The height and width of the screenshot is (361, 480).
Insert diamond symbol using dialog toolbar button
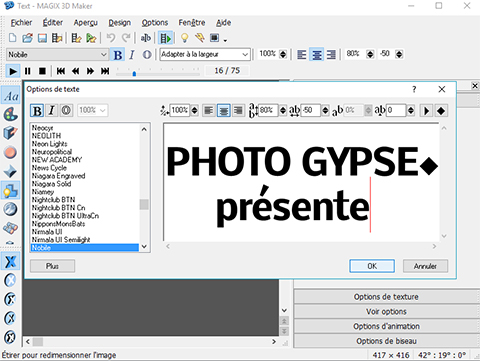(x=441, y=111)
